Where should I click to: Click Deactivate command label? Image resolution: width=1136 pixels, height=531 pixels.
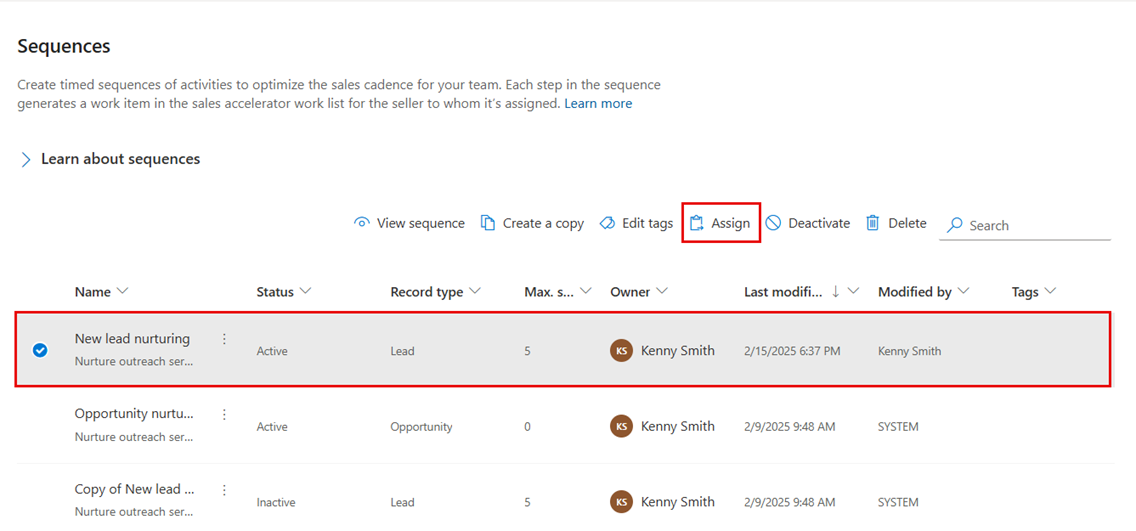819,223
